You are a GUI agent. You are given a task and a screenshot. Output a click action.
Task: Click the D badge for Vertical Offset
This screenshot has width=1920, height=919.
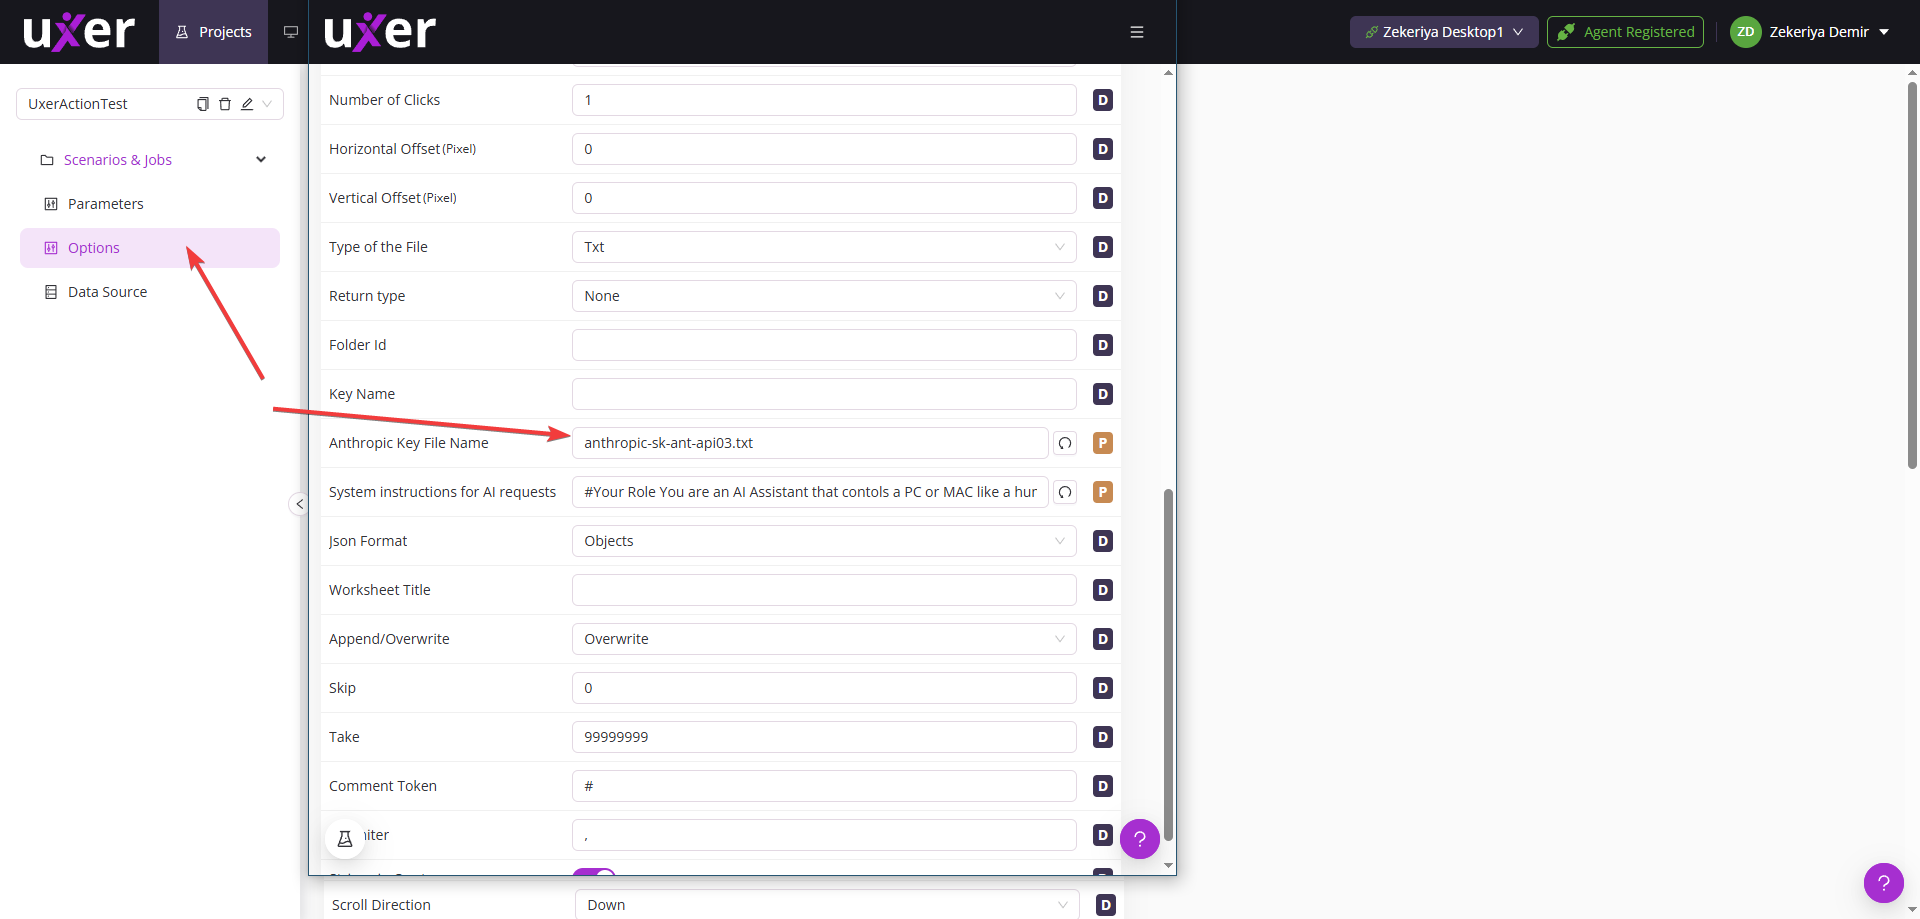1103,198
